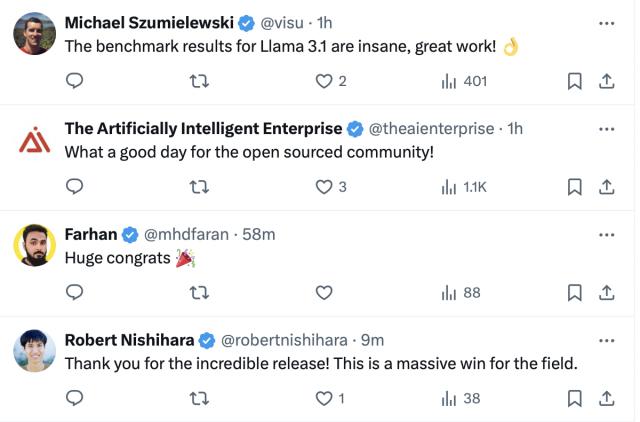640x422 pixels.
Task: Open more options on The AI Enterprise tweet
Action: [606, 128]
